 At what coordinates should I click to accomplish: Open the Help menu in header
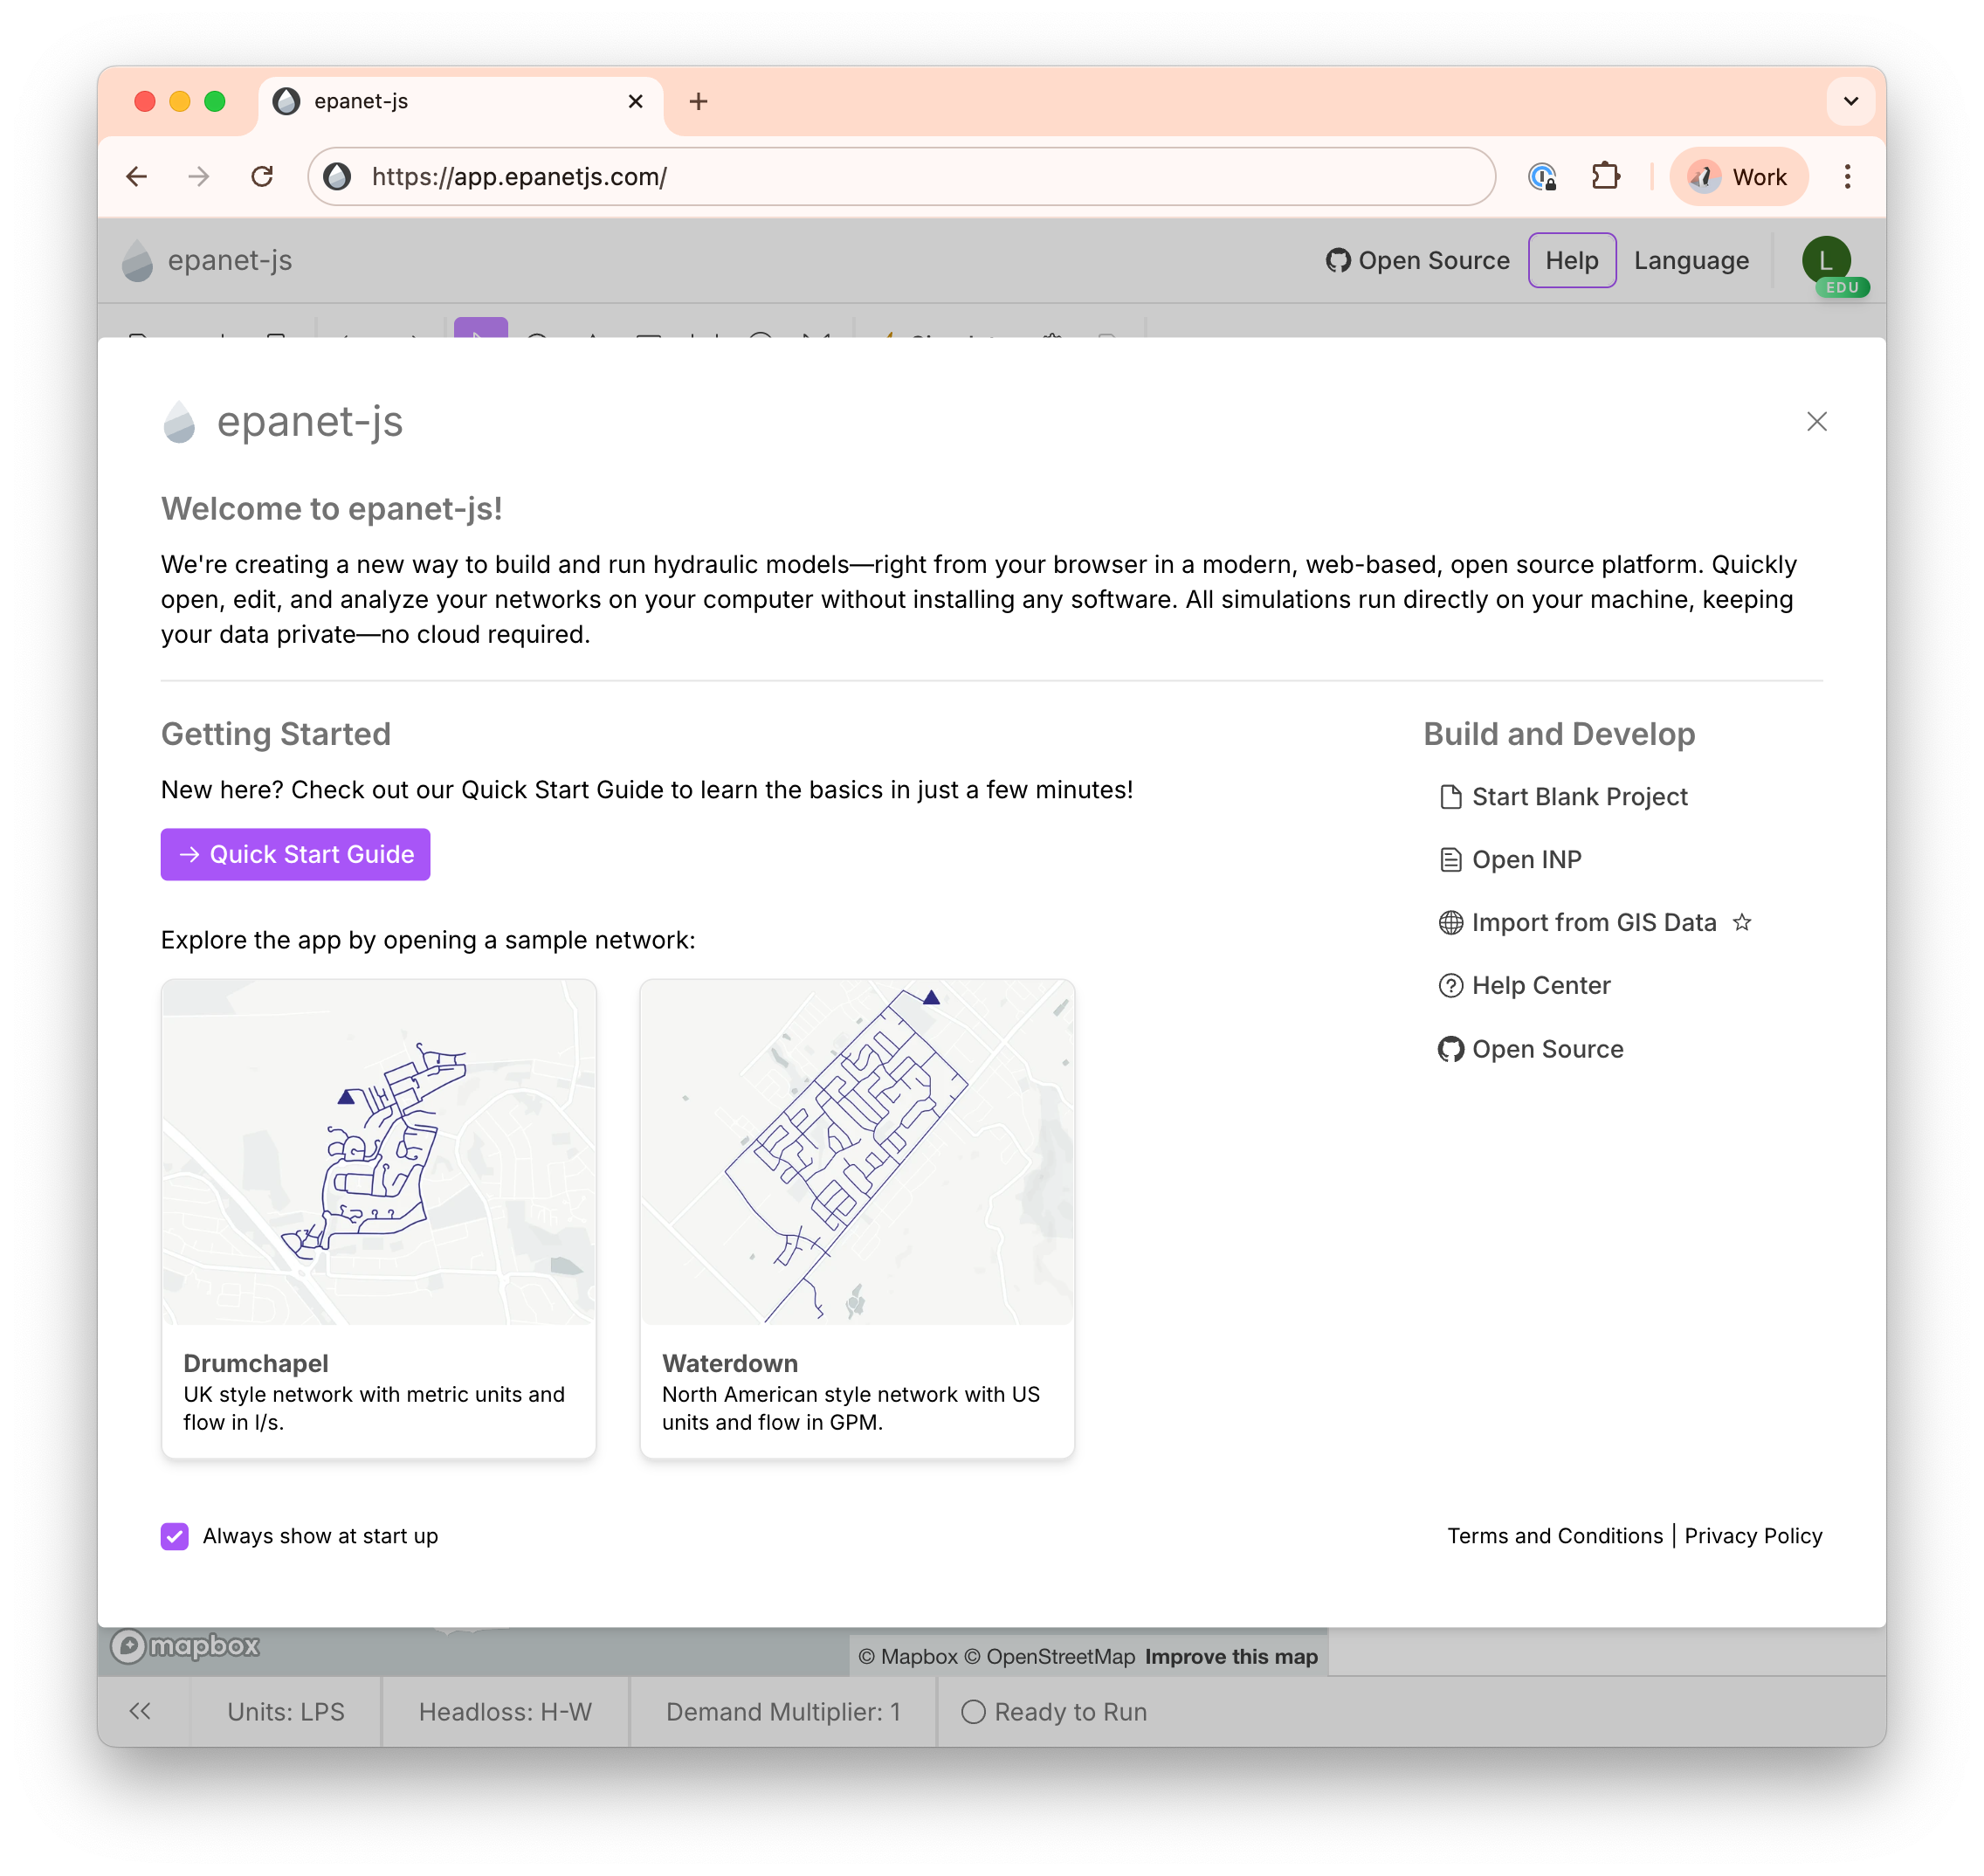click(x=1572, y=261)
